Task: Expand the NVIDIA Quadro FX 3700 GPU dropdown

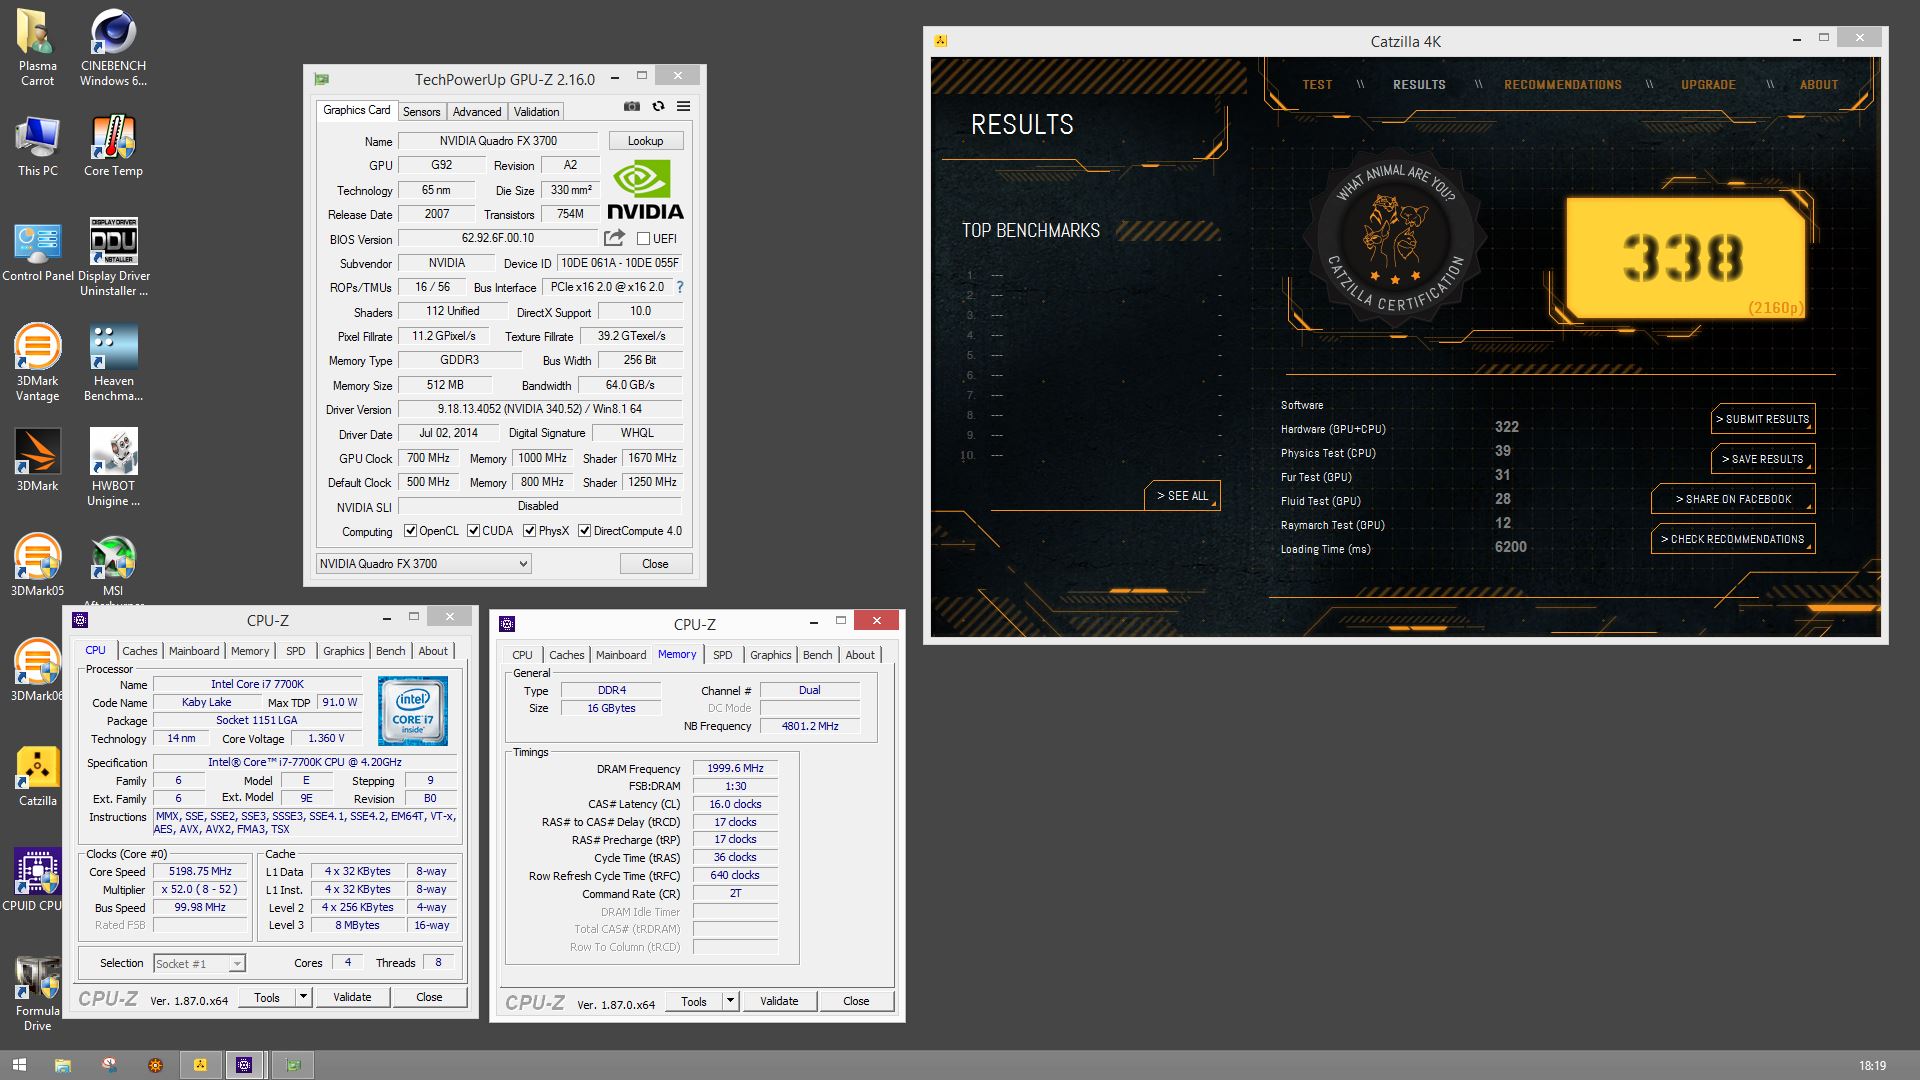Action: coord(423,564)
